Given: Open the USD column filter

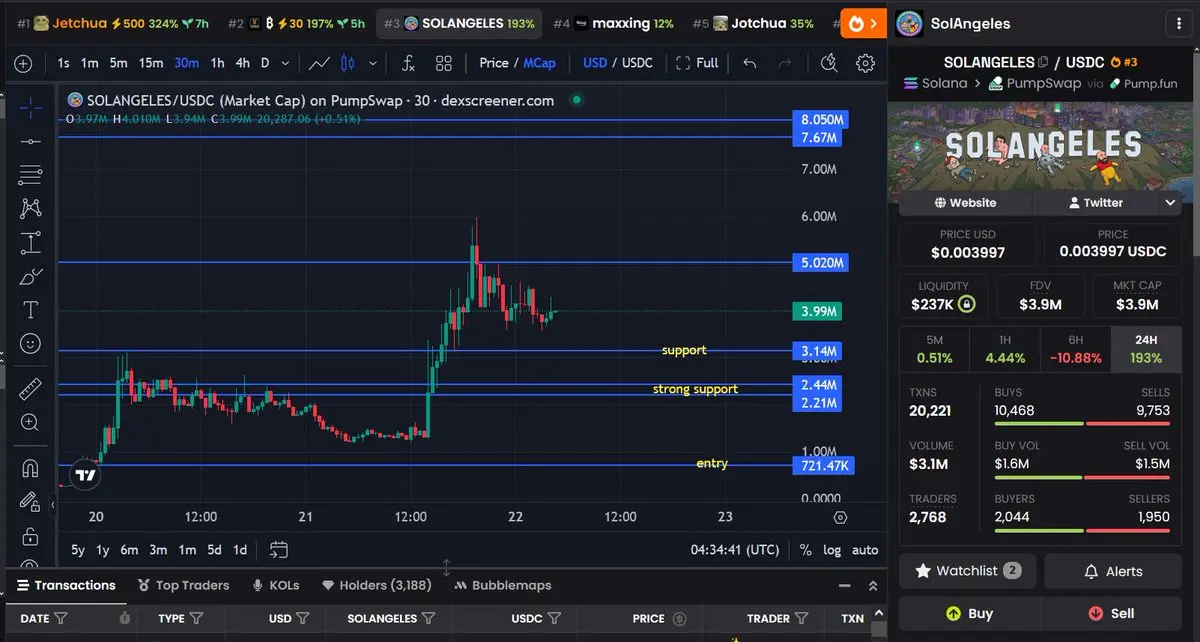Looking at the screenshot, I should [x=302, y=618].
